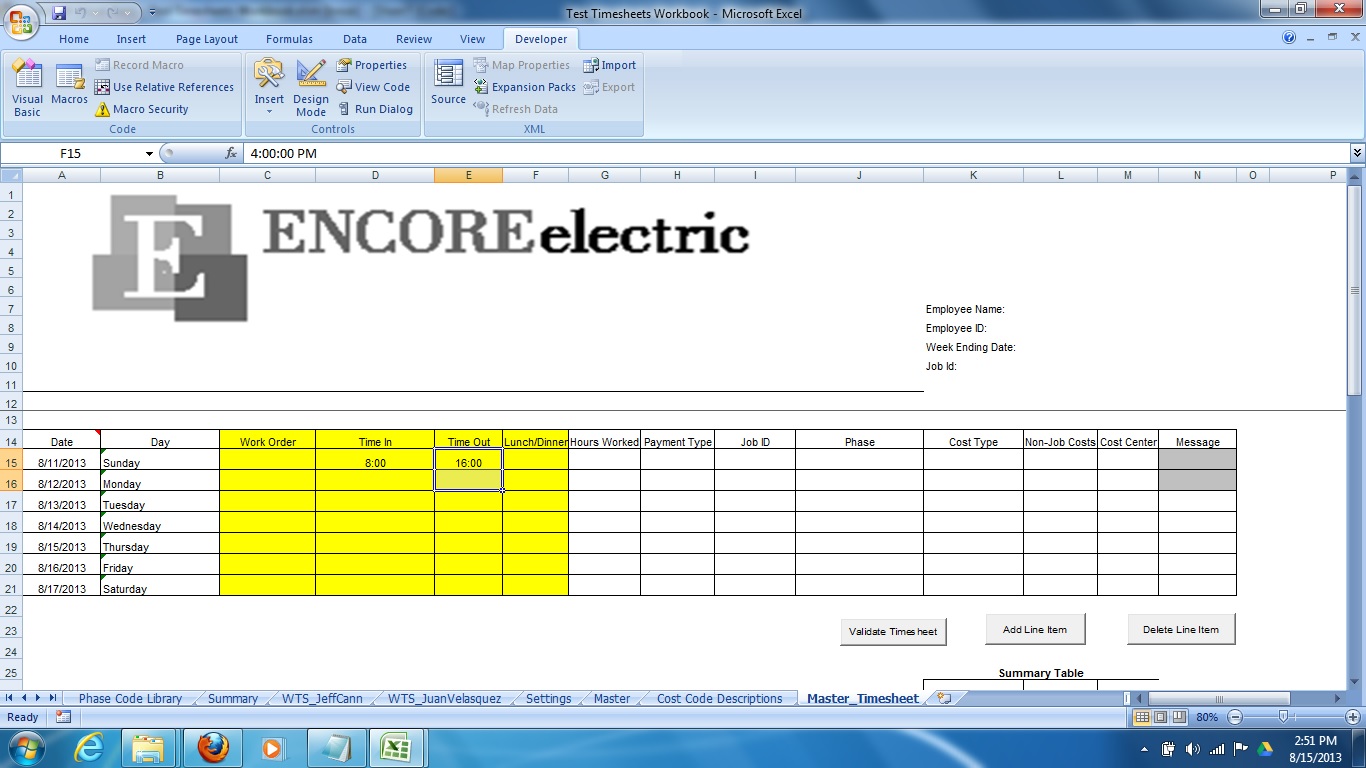Click the Insert Function fx button
1366x768 pixels.
click(231, 154)
